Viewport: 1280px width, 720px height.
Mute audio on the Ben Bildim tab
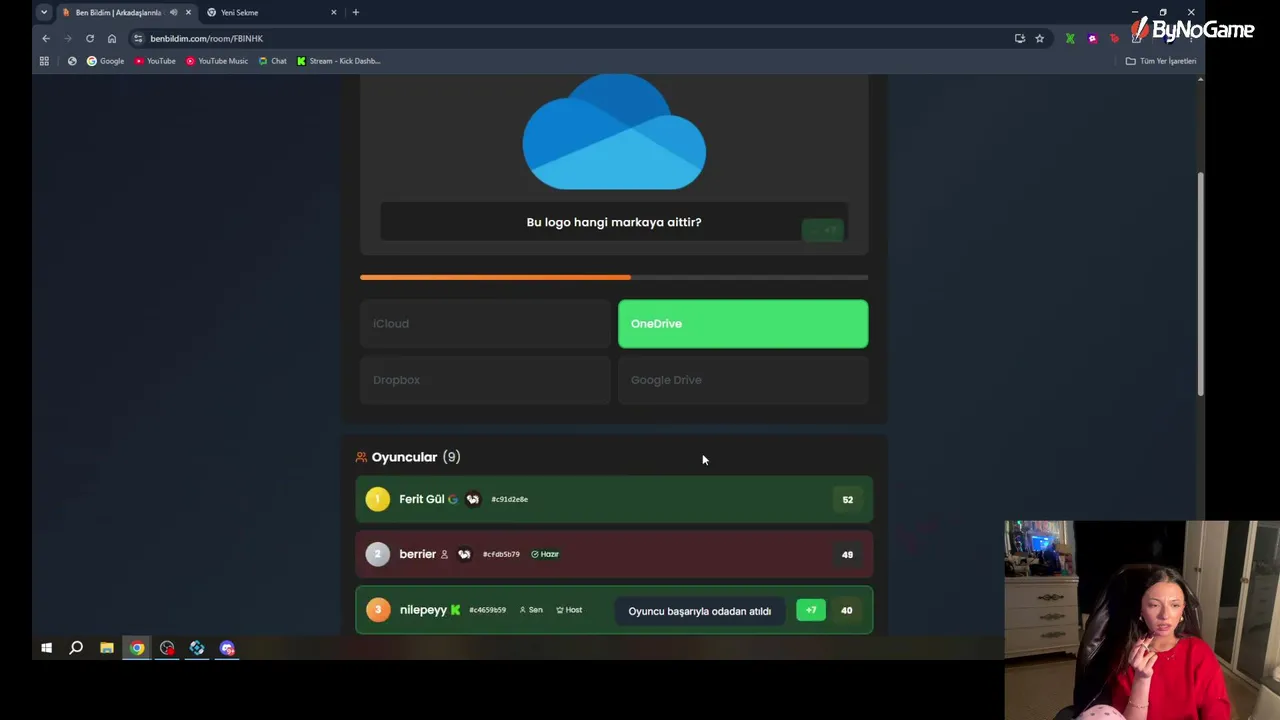click(x=173, y=12)
